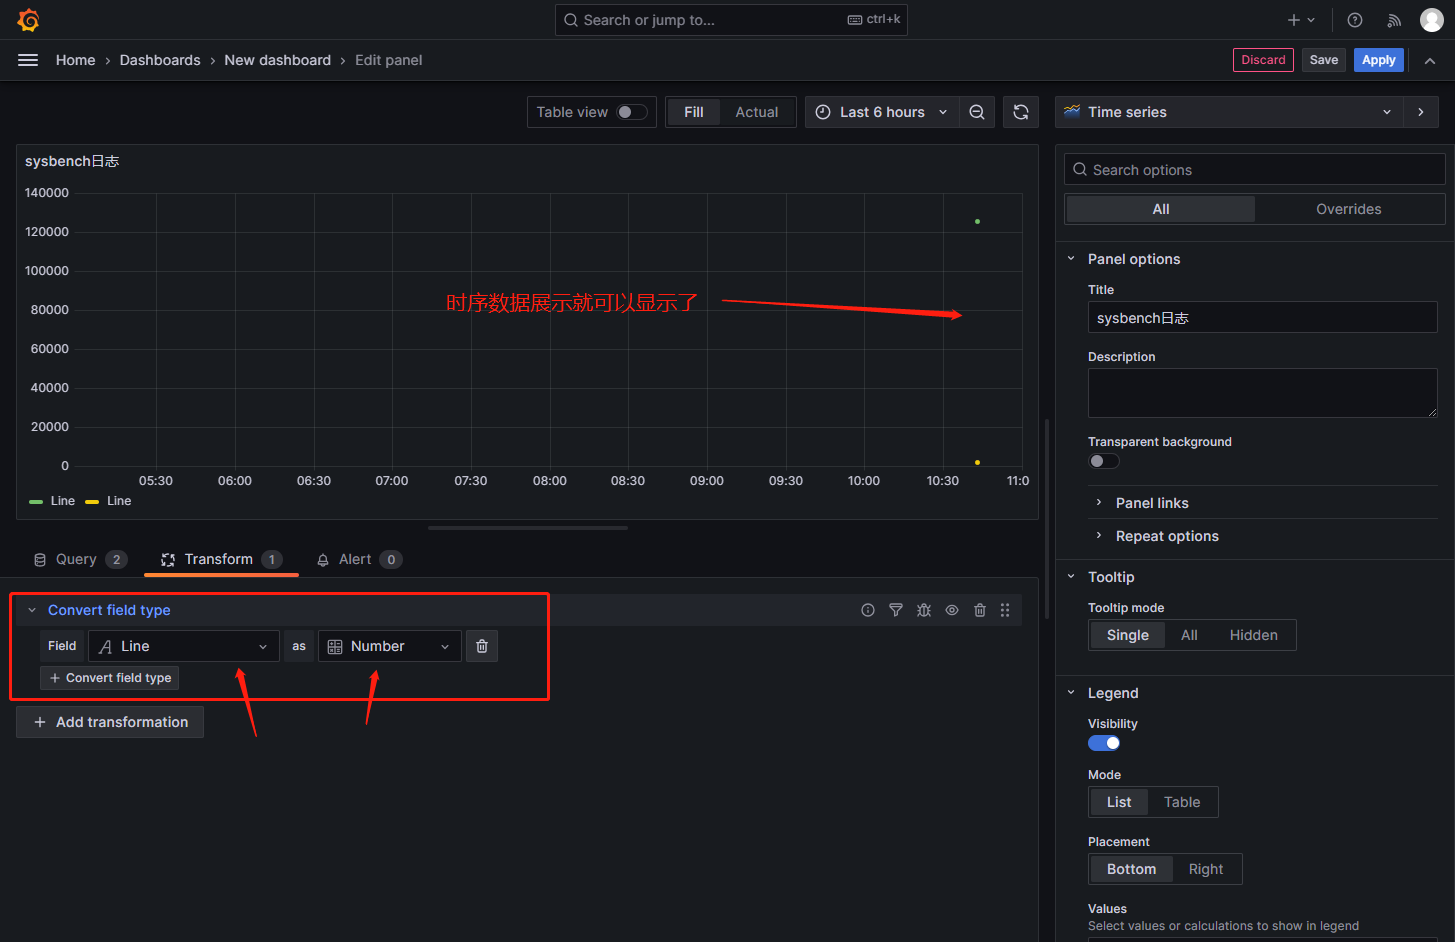Screen dimensions: 1455x942
Task: Click the plus Convert field type button
Action: click(110, 678)
